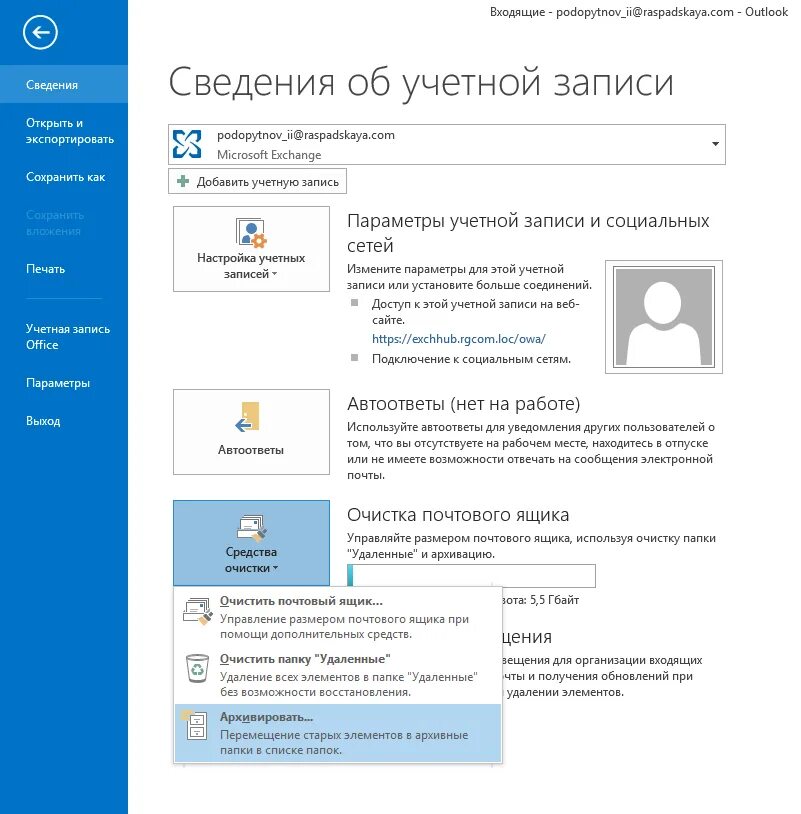The width and height of the screenshot is (801, 814).
Task: Open Параметры in the sidebar
Action: pyautogui.click(x=58, y=383)
